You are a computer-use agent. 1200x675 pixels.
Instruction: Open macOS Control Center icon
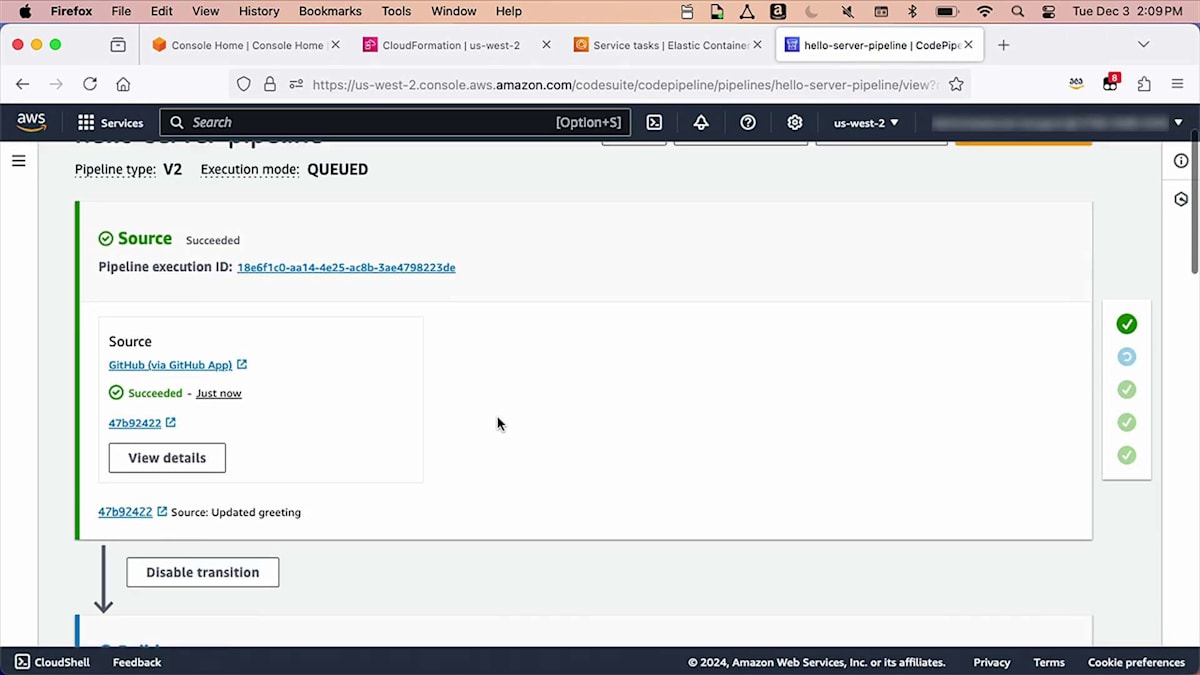coord(1048,11)
